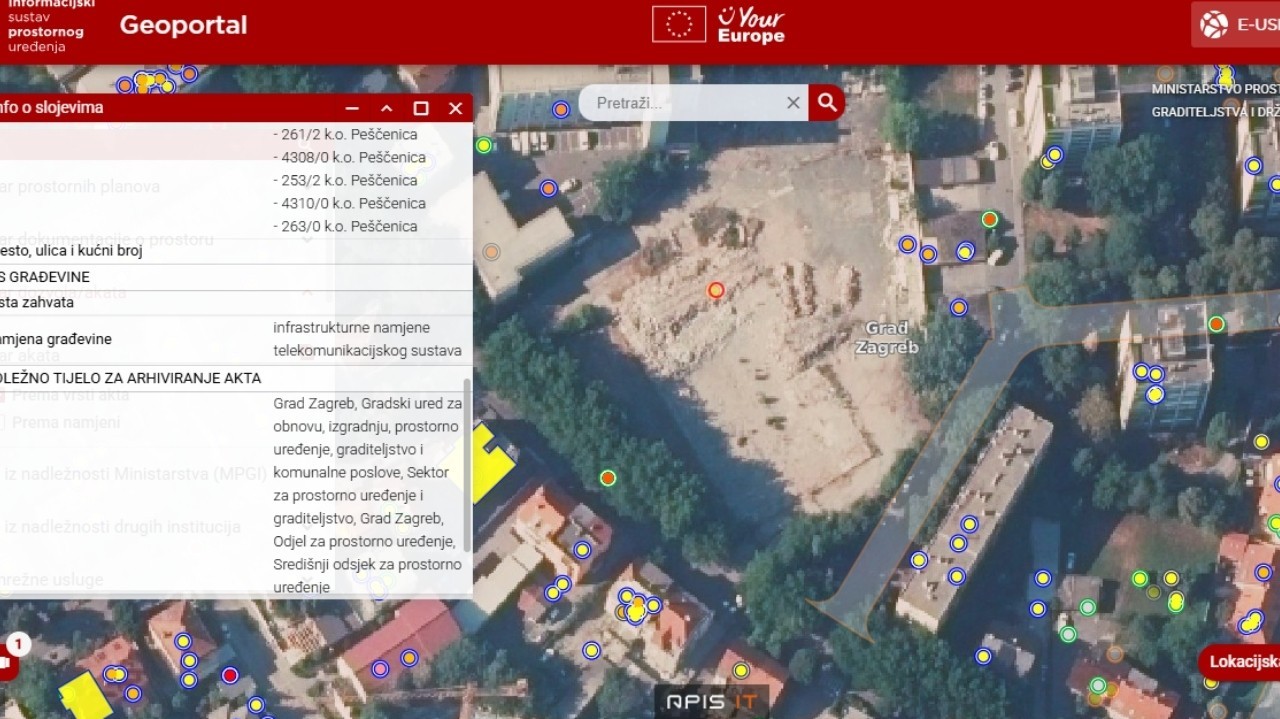The height and width of the screenshot is (719, 1280).
Task: Open the Your Europe logo link
Action: 751,25
